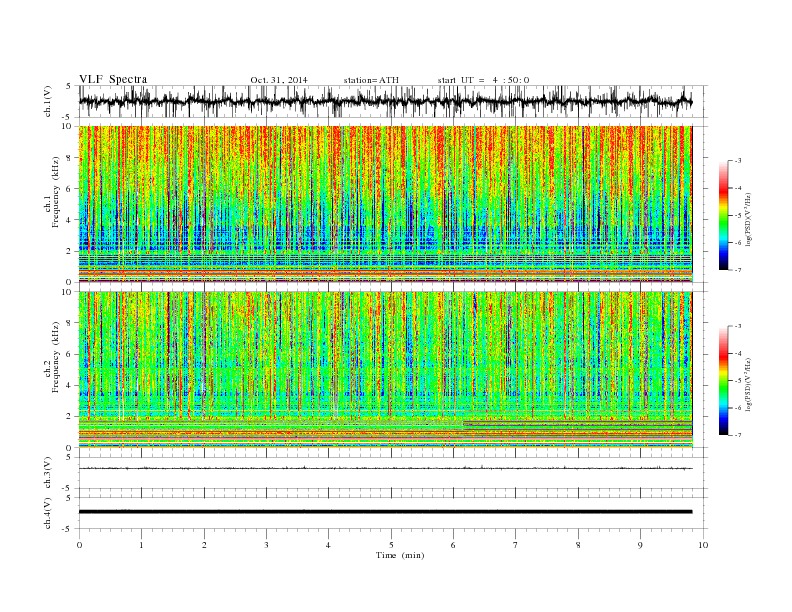Click the -5 tick on ch.2 colorbar
Image resolution: width=792 pixels, height=612 pixels.
(738, 381)
